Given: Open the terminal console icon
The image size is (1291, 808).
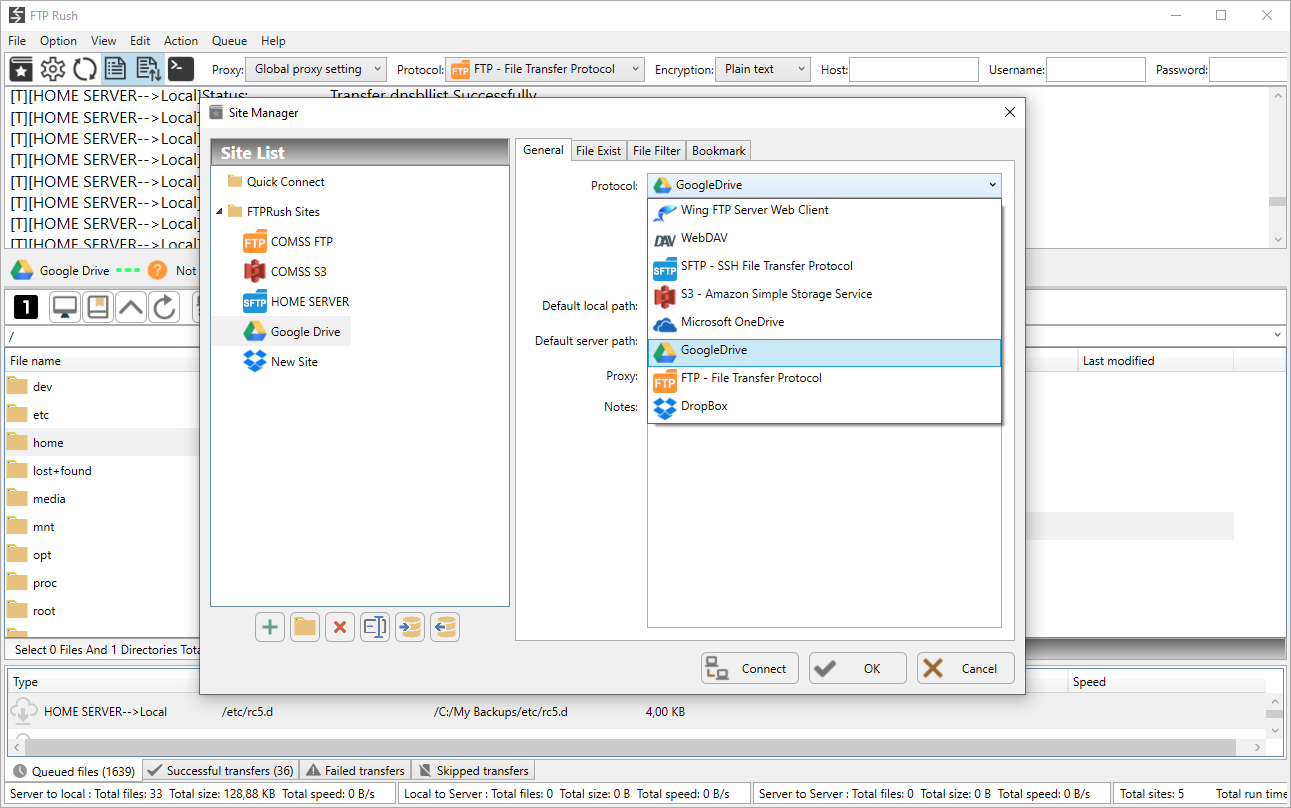Looking at the screenshot, I should [181, 69].
